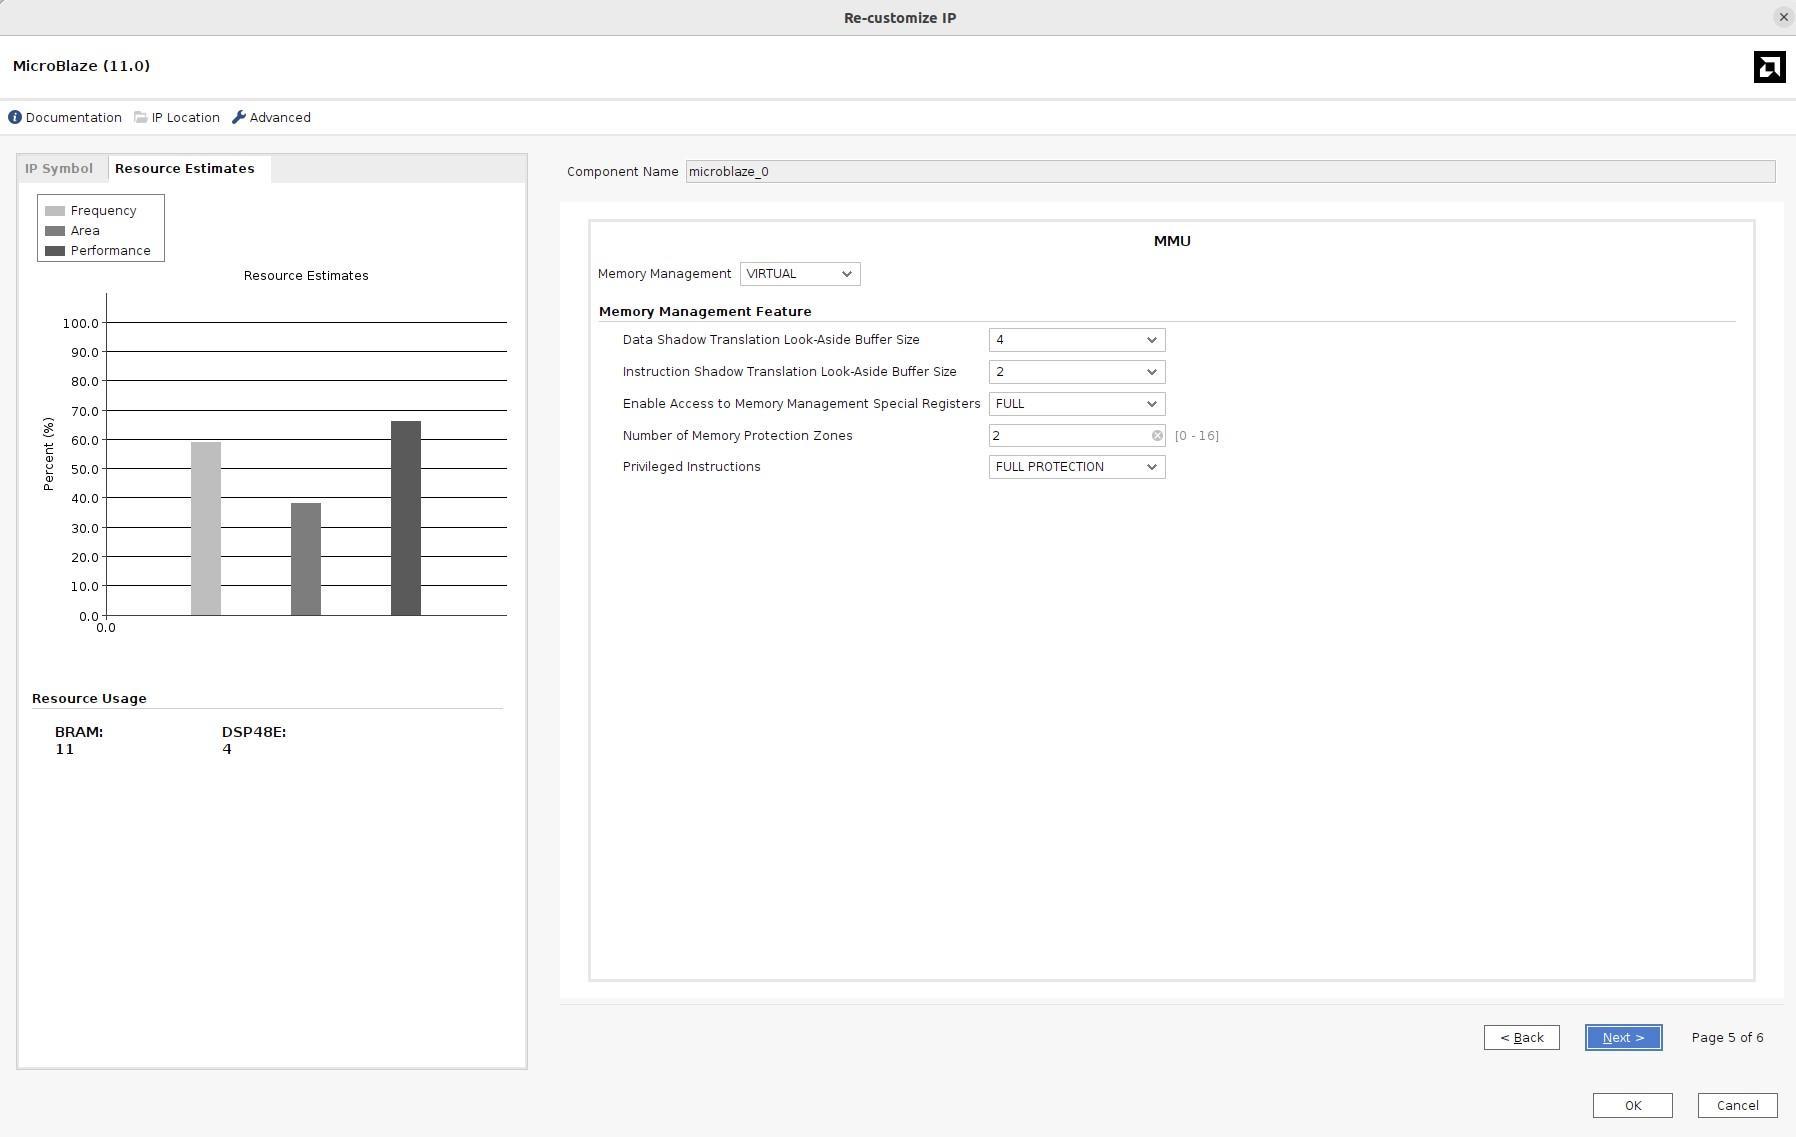Click the 'Resource Usage' heading

89,699
